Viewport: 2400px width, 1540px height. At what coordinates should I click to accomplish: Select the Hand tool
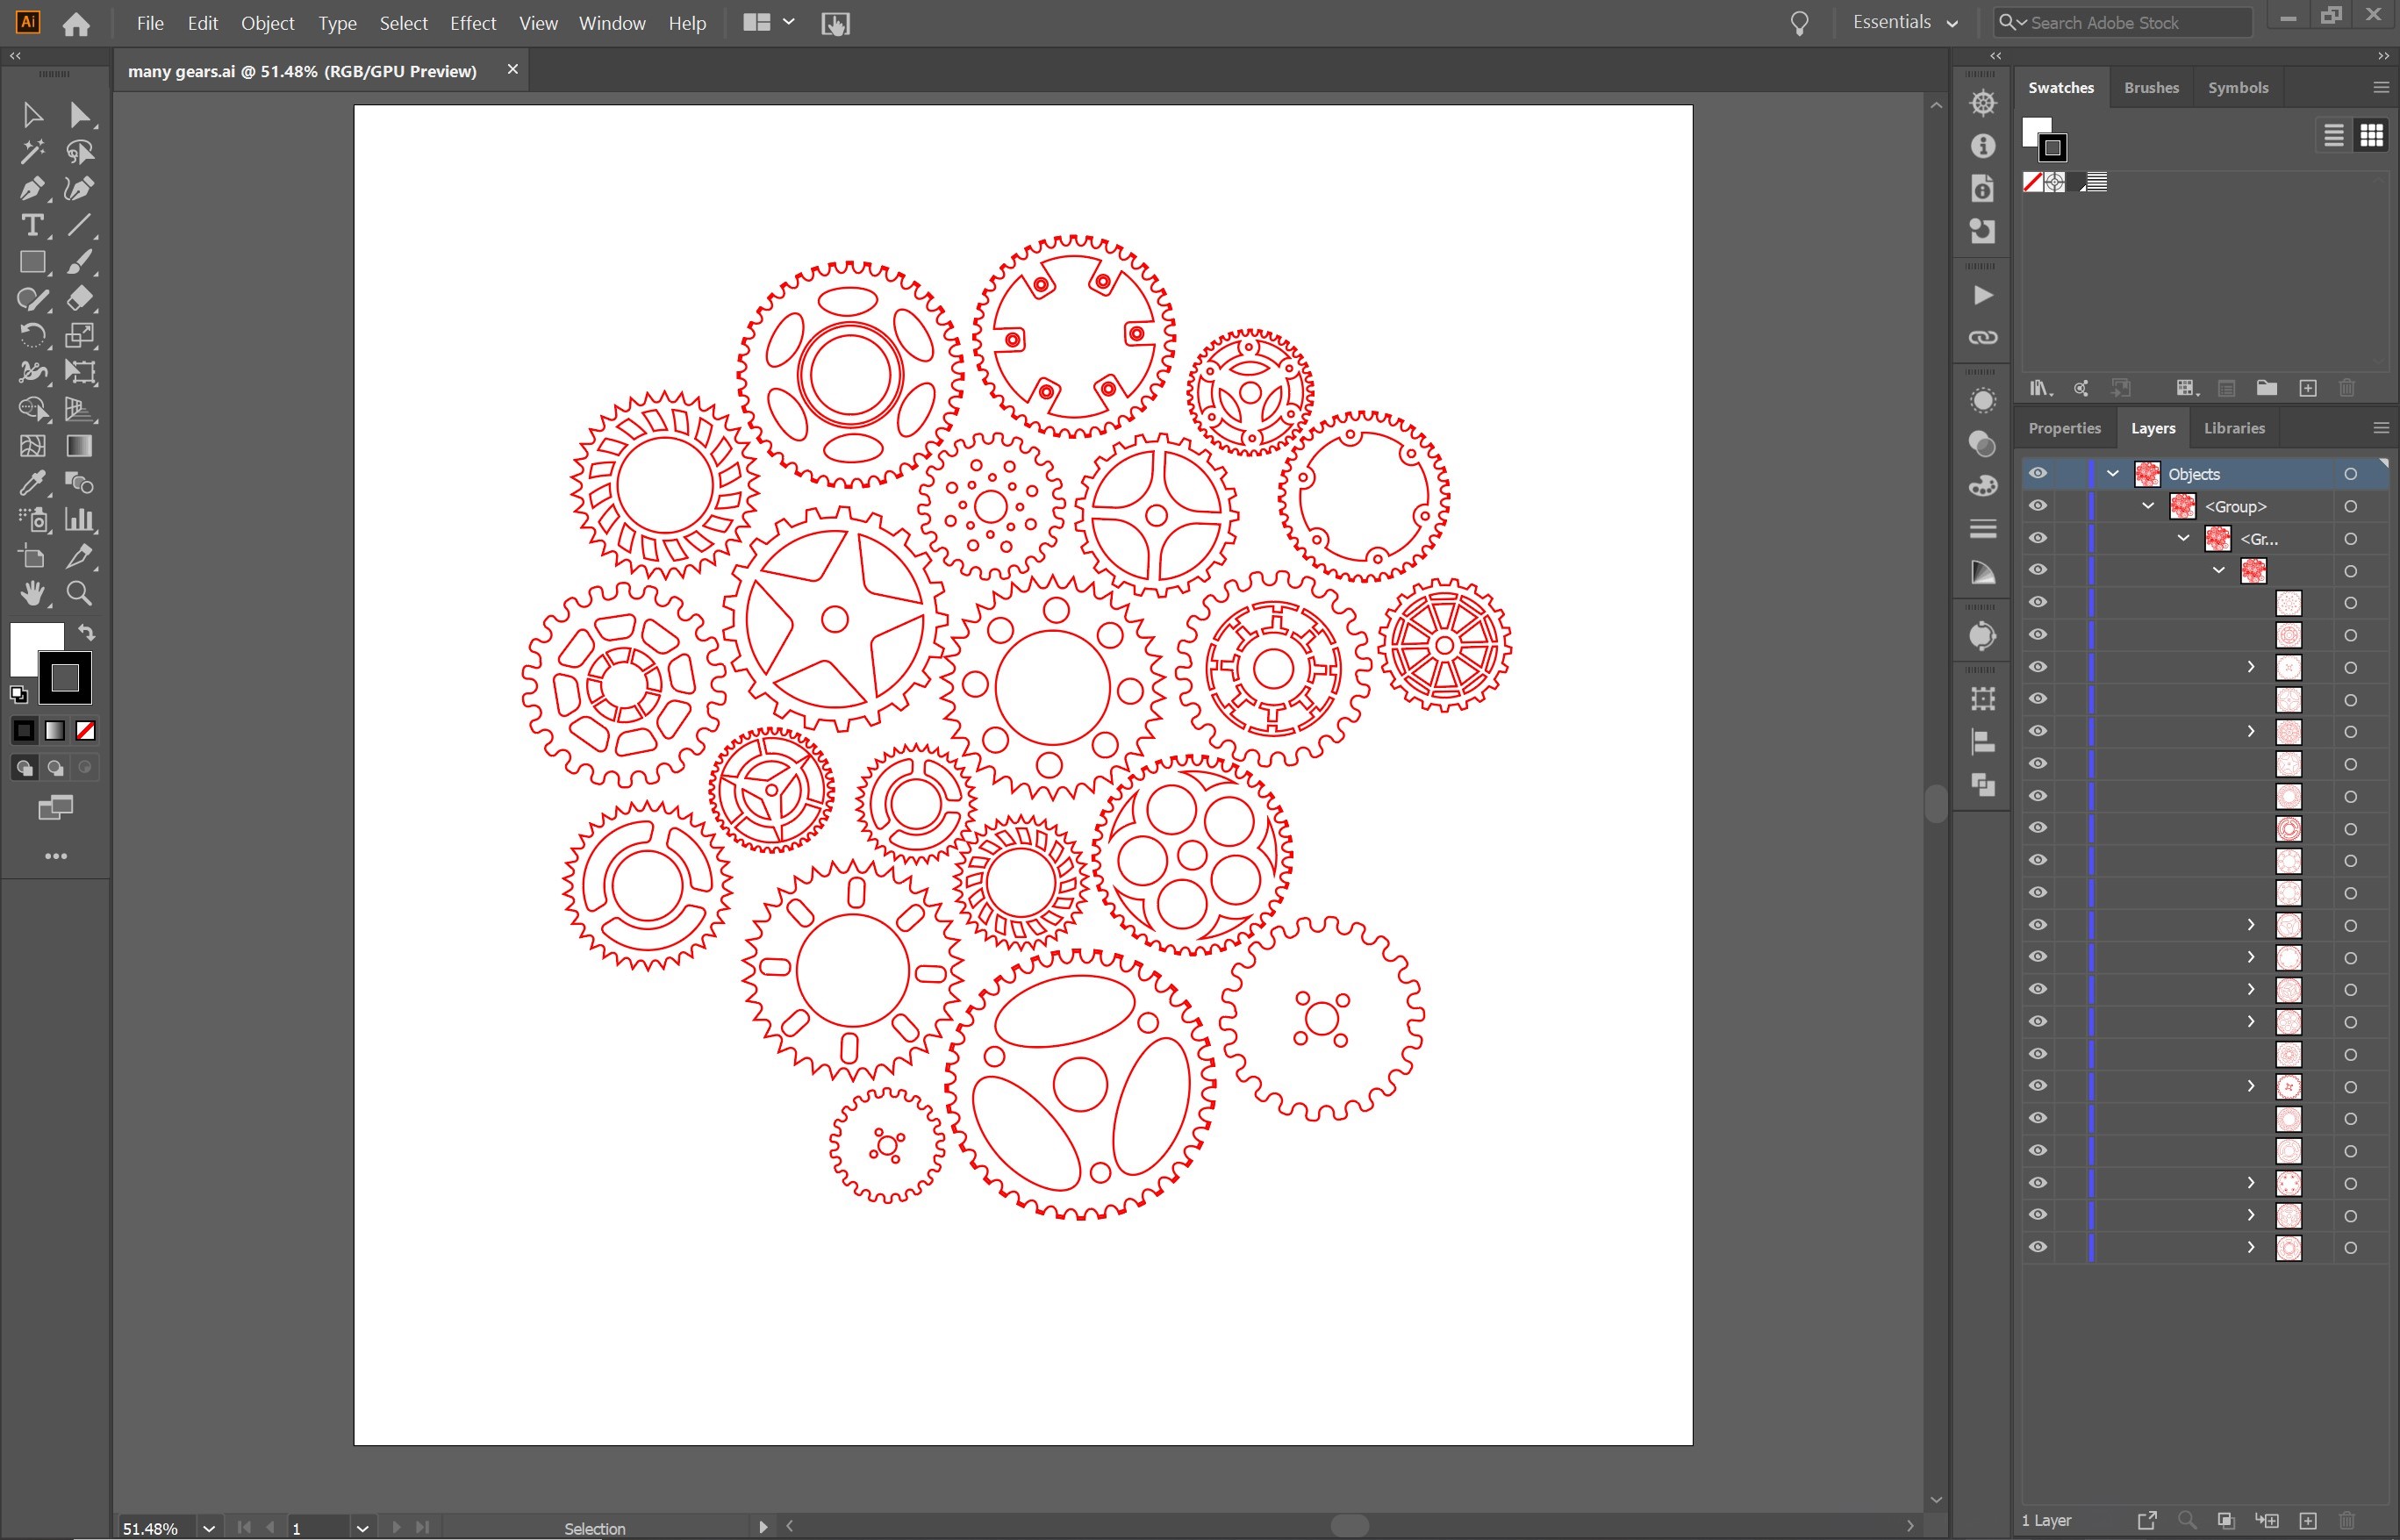(x=31, y=594)
